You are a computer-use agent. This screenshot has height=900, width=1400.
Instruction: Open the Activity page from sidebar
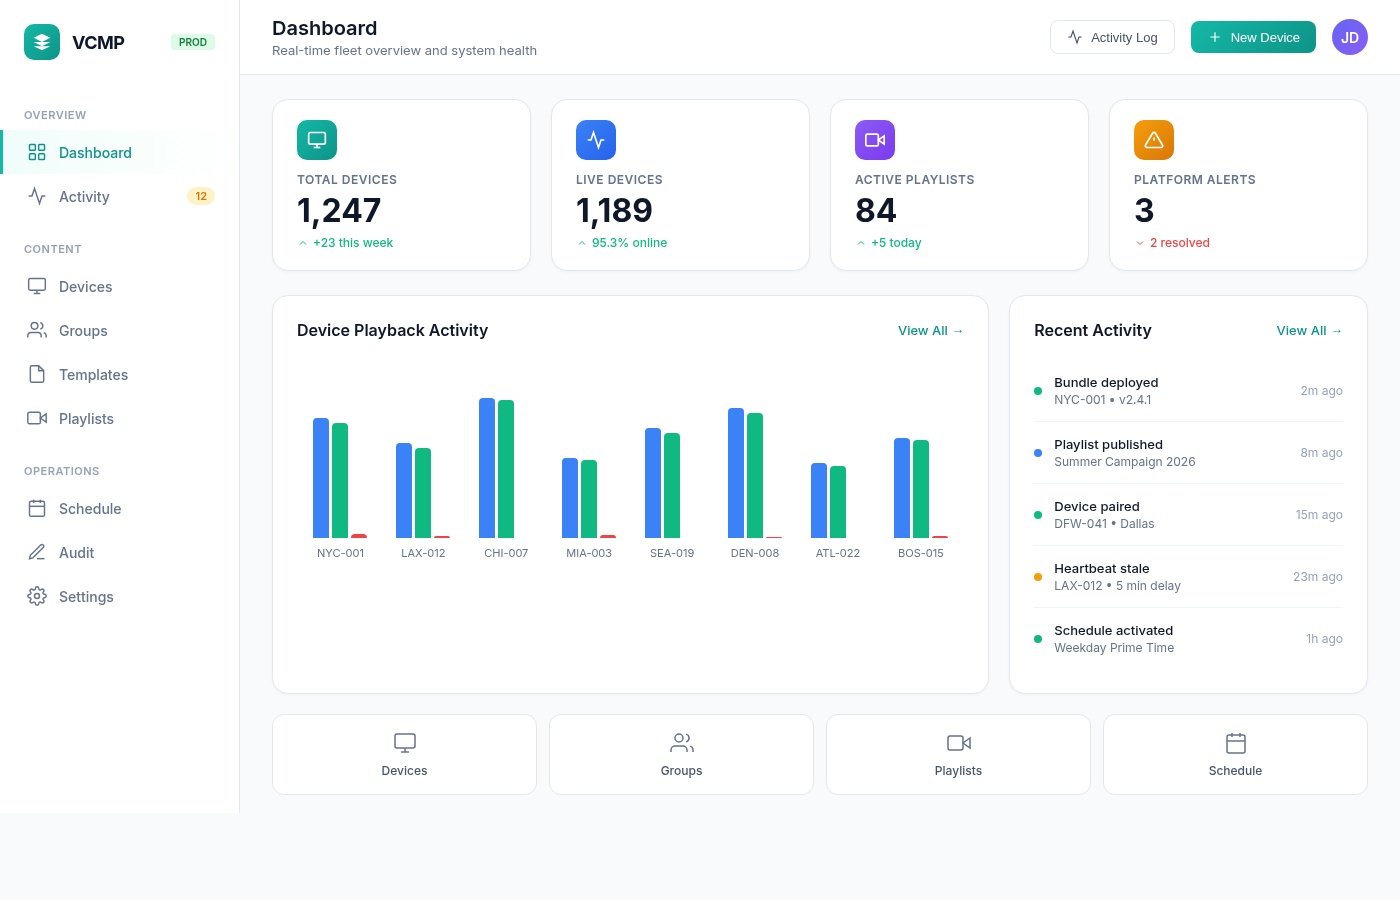pos(84,197)
